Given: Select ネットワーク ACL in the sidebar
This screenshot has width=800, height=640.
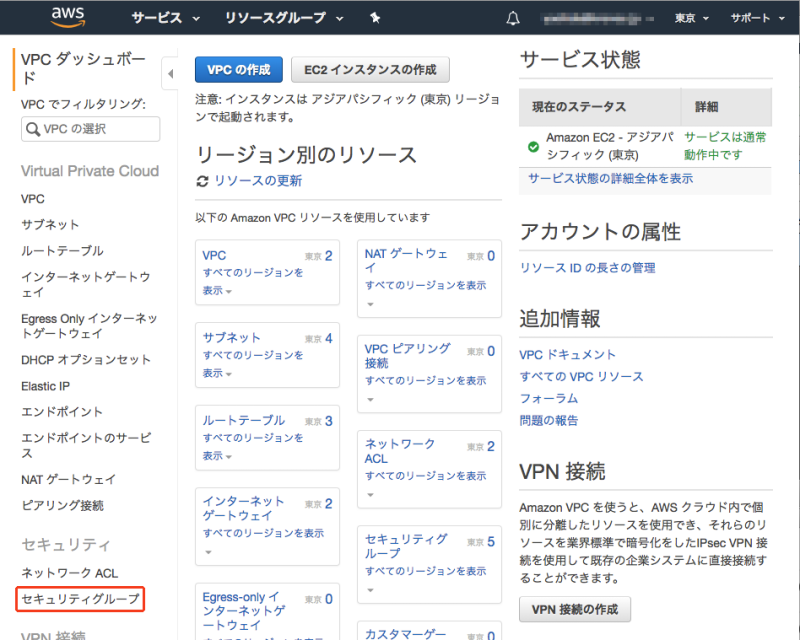Looking at the screenshot, I should (69, 573).
